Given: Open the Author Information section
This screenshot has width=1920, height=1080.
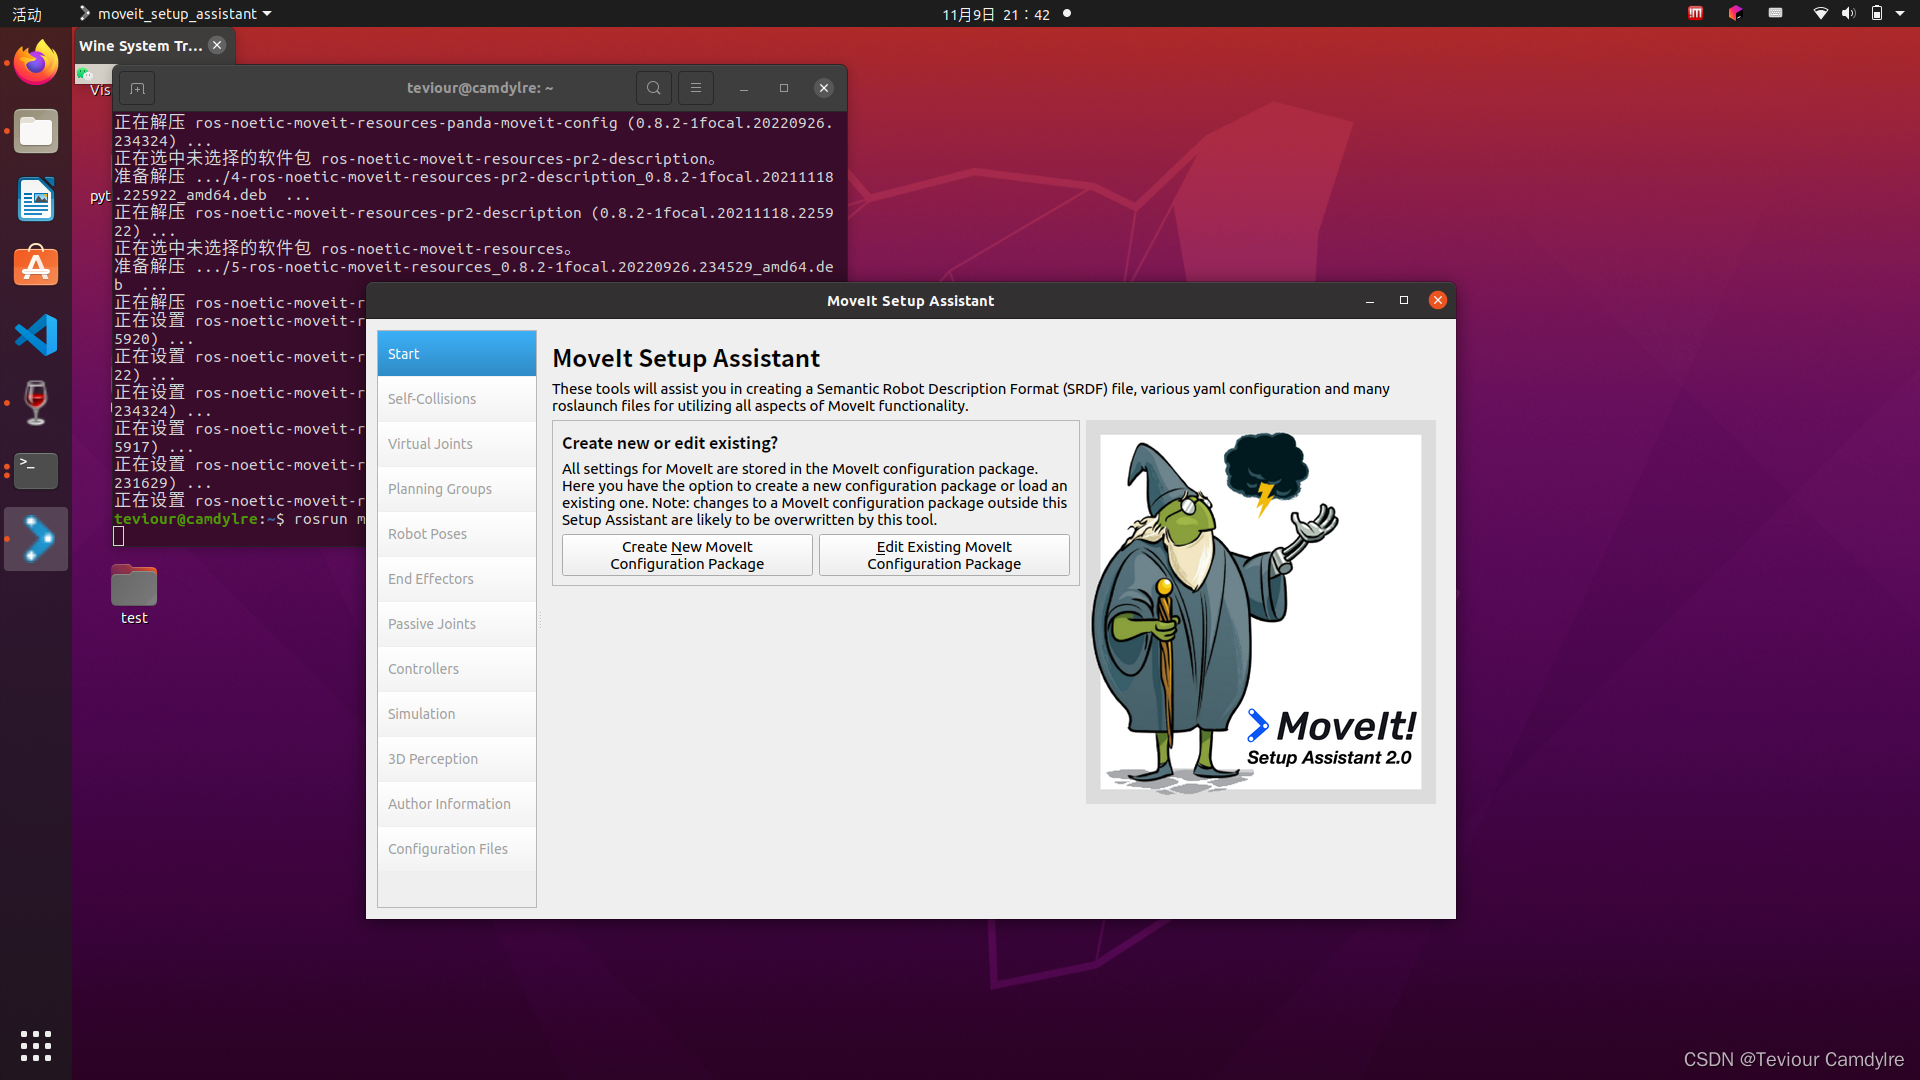Looking at the screenshot, I should 457,804.
